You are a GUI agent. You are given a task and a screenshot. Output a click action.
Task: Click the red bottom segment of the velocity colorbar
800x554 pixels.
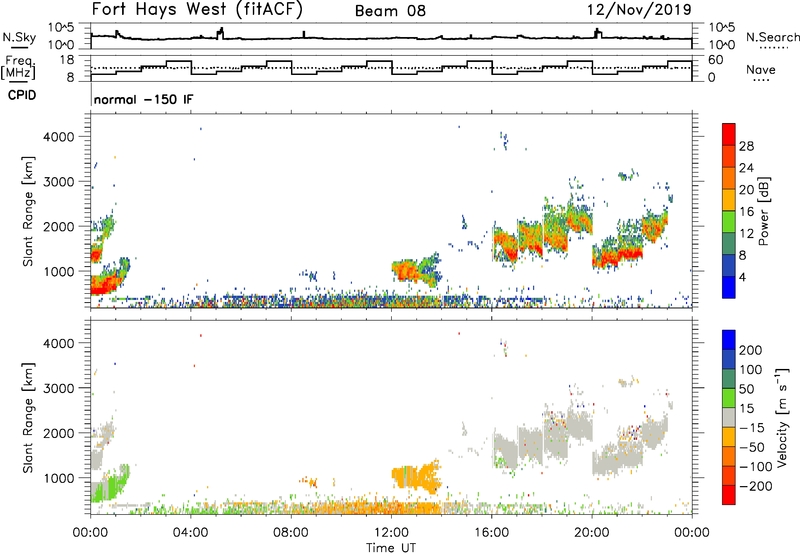pos(729,495)
